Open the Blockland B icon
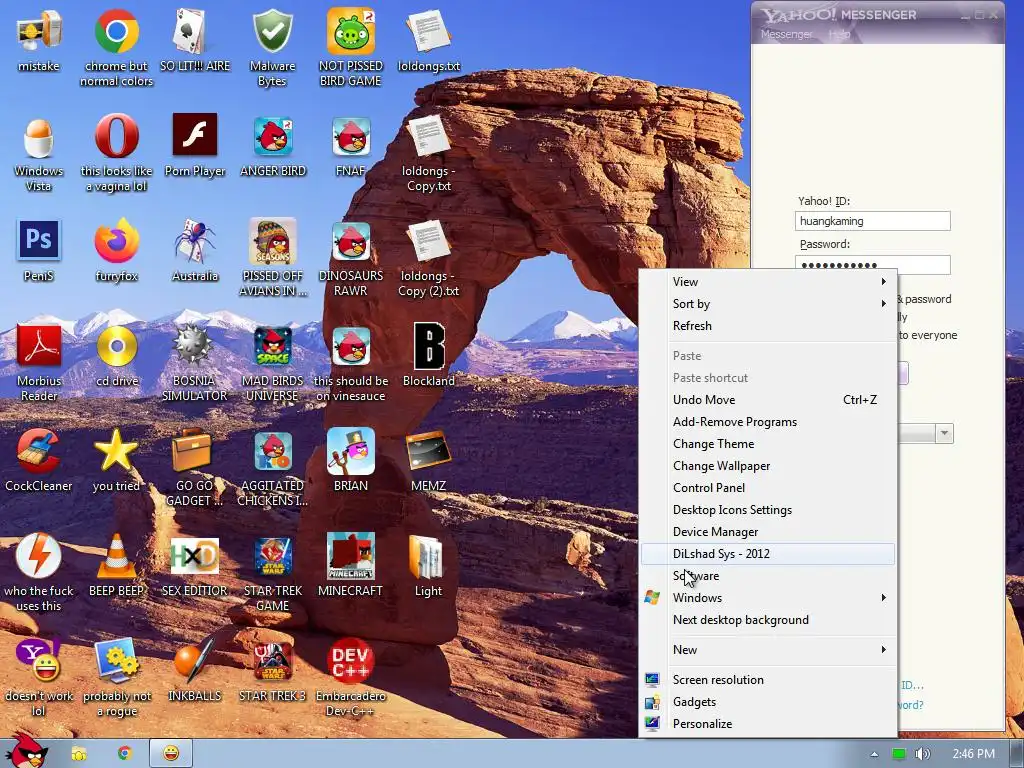 pos(429,346)
